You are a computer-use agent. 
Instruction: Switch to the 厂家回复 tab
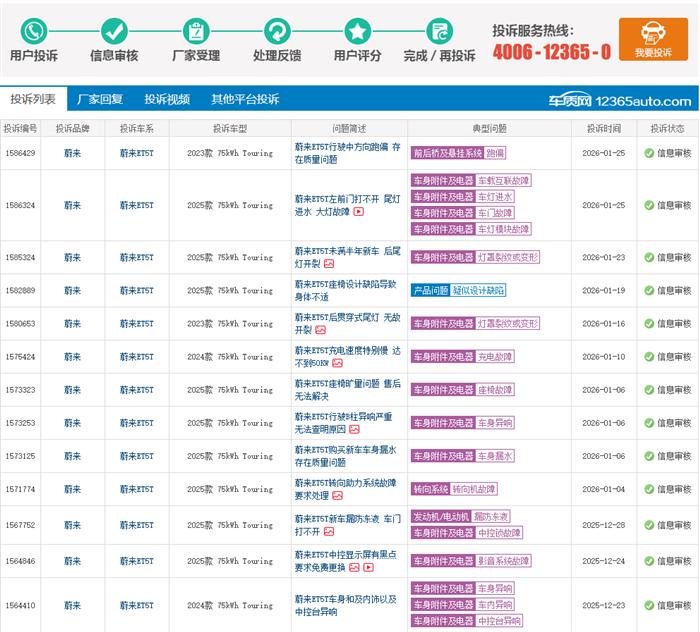[x=100, y=99]
